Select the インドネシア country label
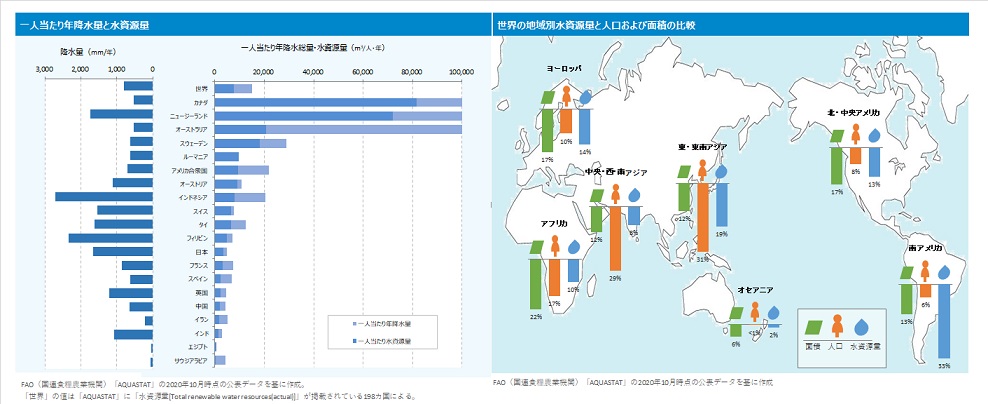 [x=194, y=197]
